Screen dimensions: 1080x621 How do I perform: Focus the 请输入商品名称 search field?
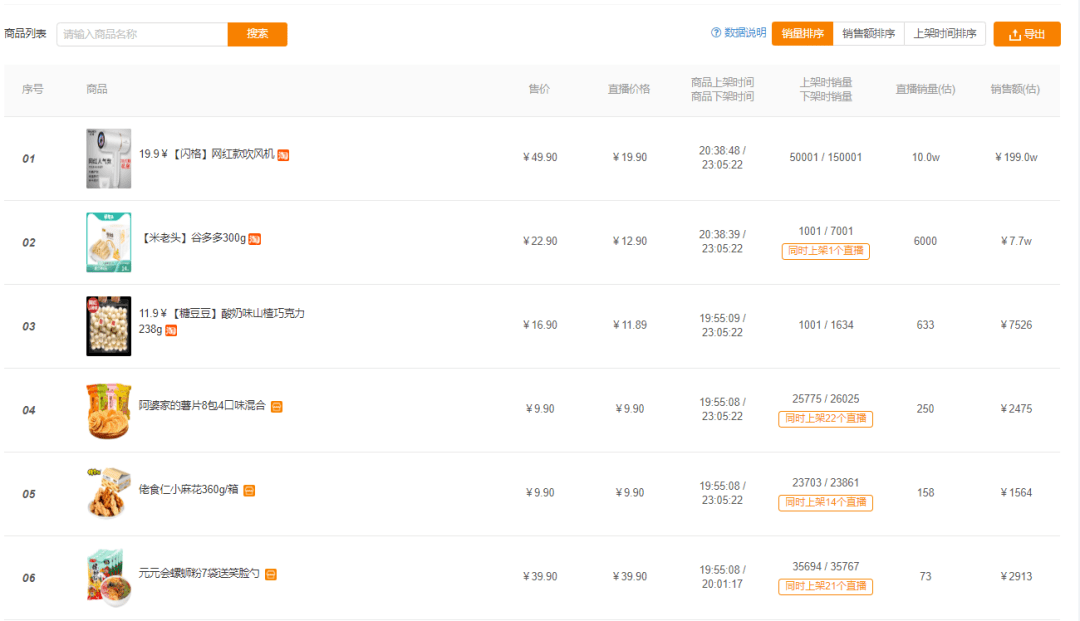[142, 34]
